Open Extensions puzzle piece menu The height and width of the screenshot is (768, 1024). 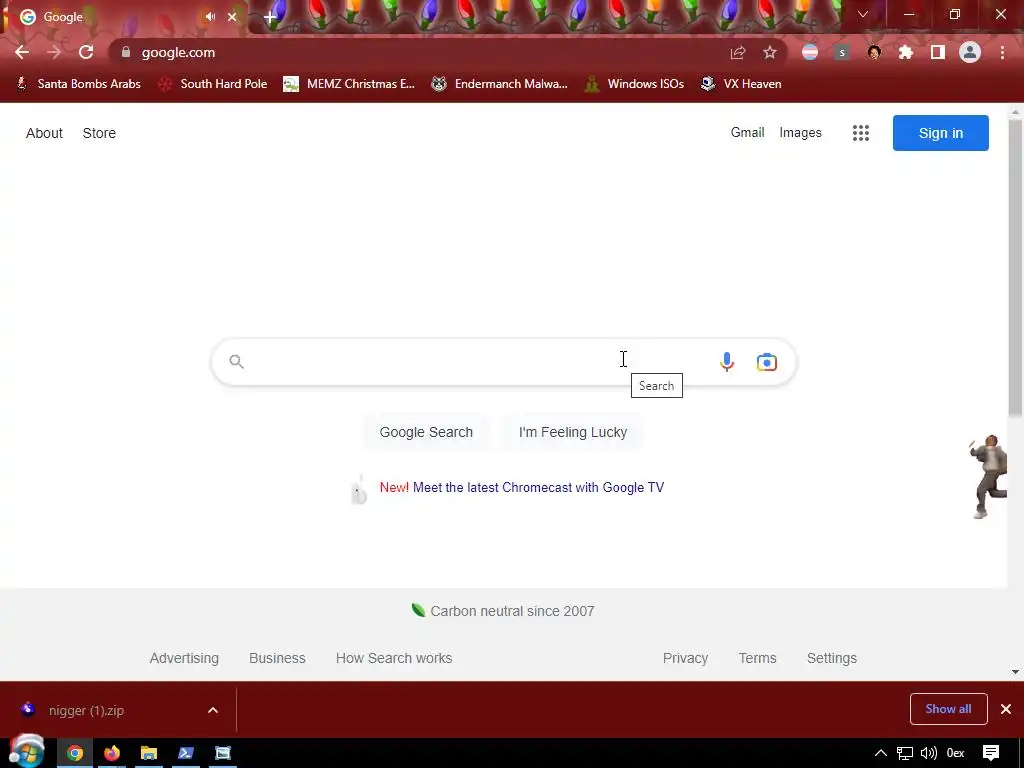906,53
